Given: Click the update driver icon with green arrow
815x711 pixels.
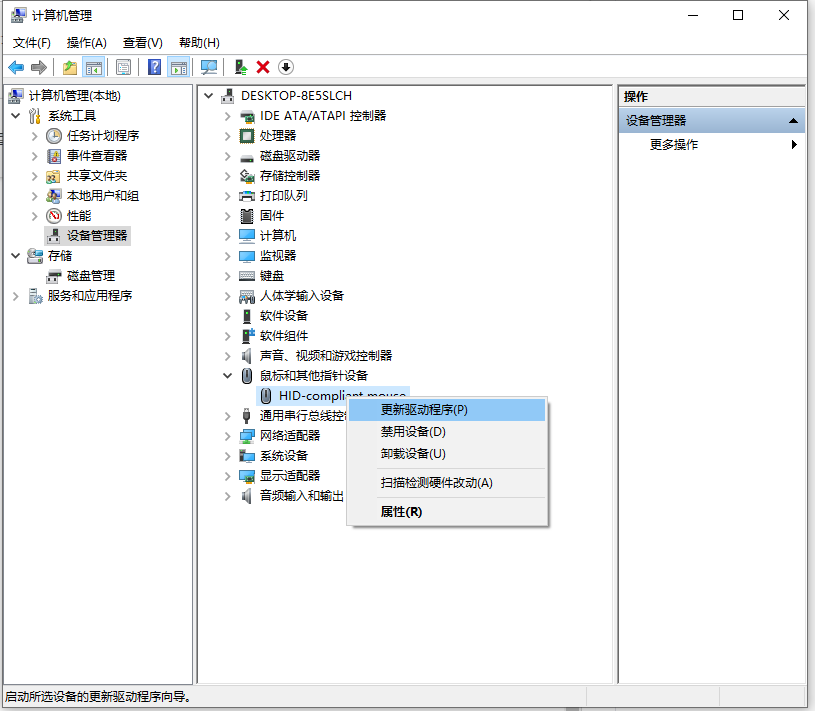Looking at the screenshot, I should (240, 67).
